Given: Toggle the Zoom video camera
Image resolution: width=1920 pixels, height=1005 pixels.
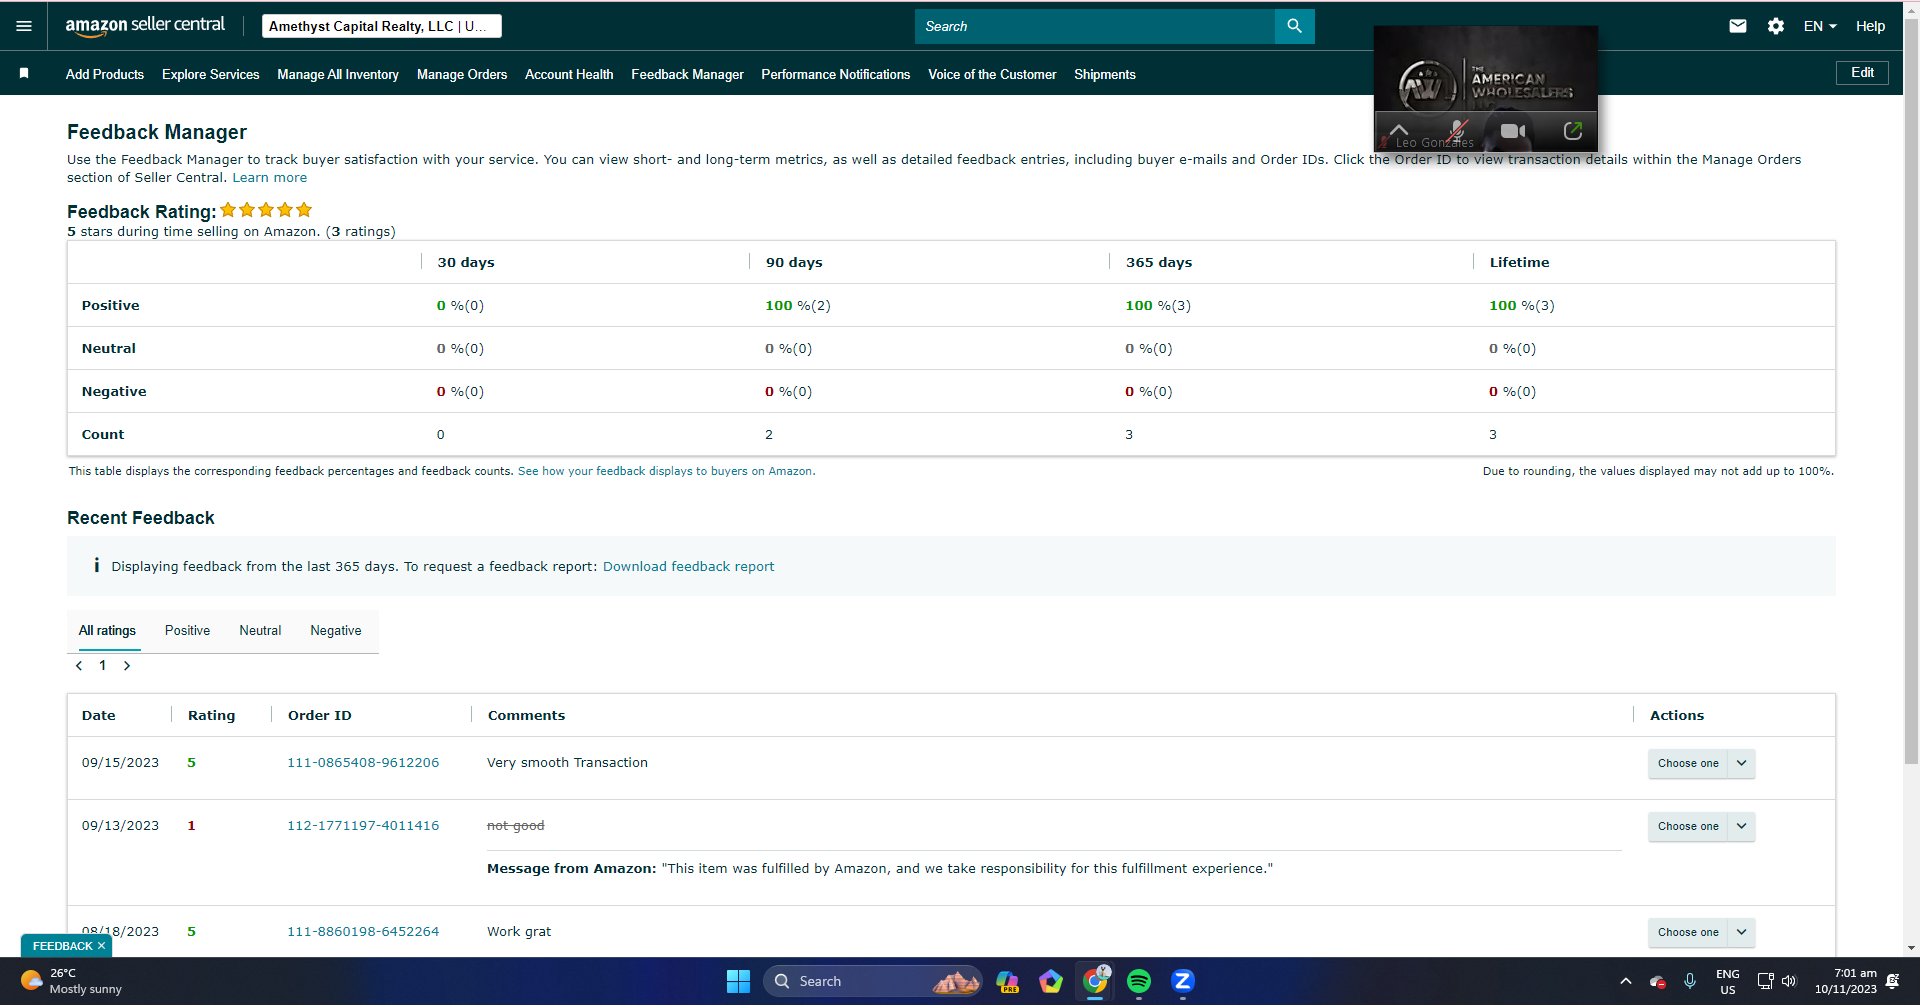Looking at the screenshot, I should click(x=1513, y=131).
